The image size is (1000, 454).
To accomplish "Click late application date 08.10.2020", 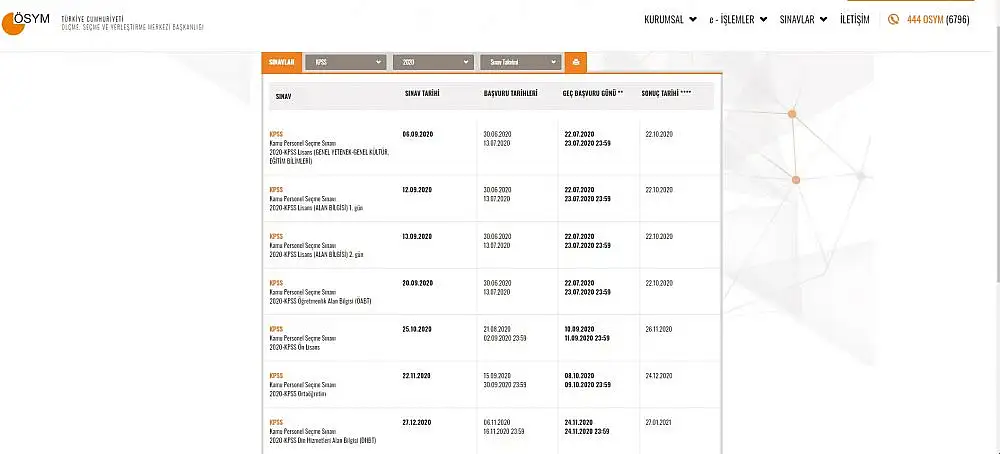I will coord(579,376).
